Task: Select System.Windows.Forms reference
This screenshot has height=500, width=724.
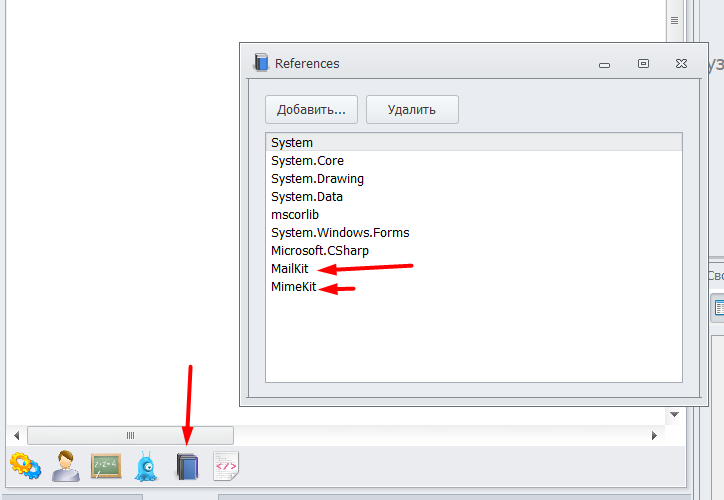Action: tap(474, 233)
